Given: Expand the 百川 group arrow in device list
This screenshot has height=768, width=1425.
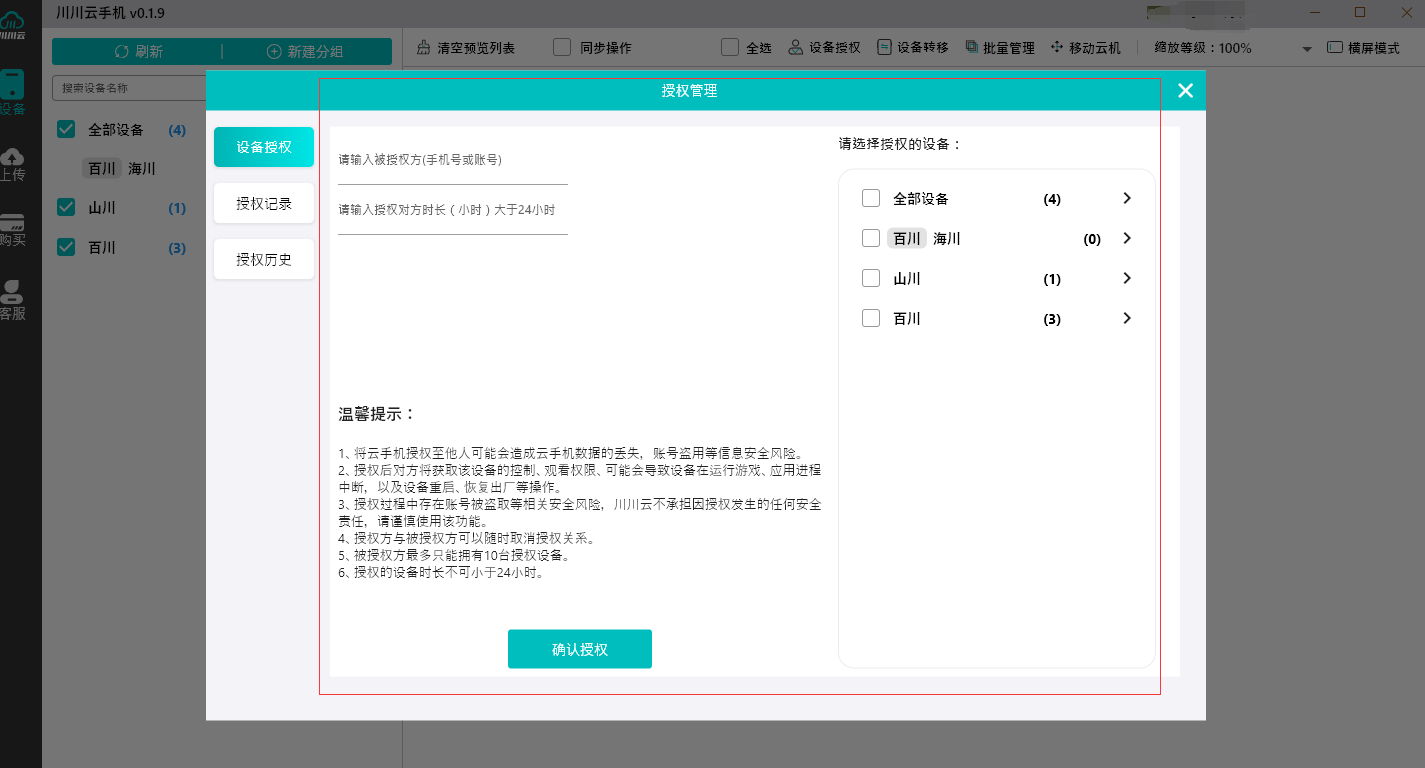Looking at the screenshot, I should coord(1127,318).
